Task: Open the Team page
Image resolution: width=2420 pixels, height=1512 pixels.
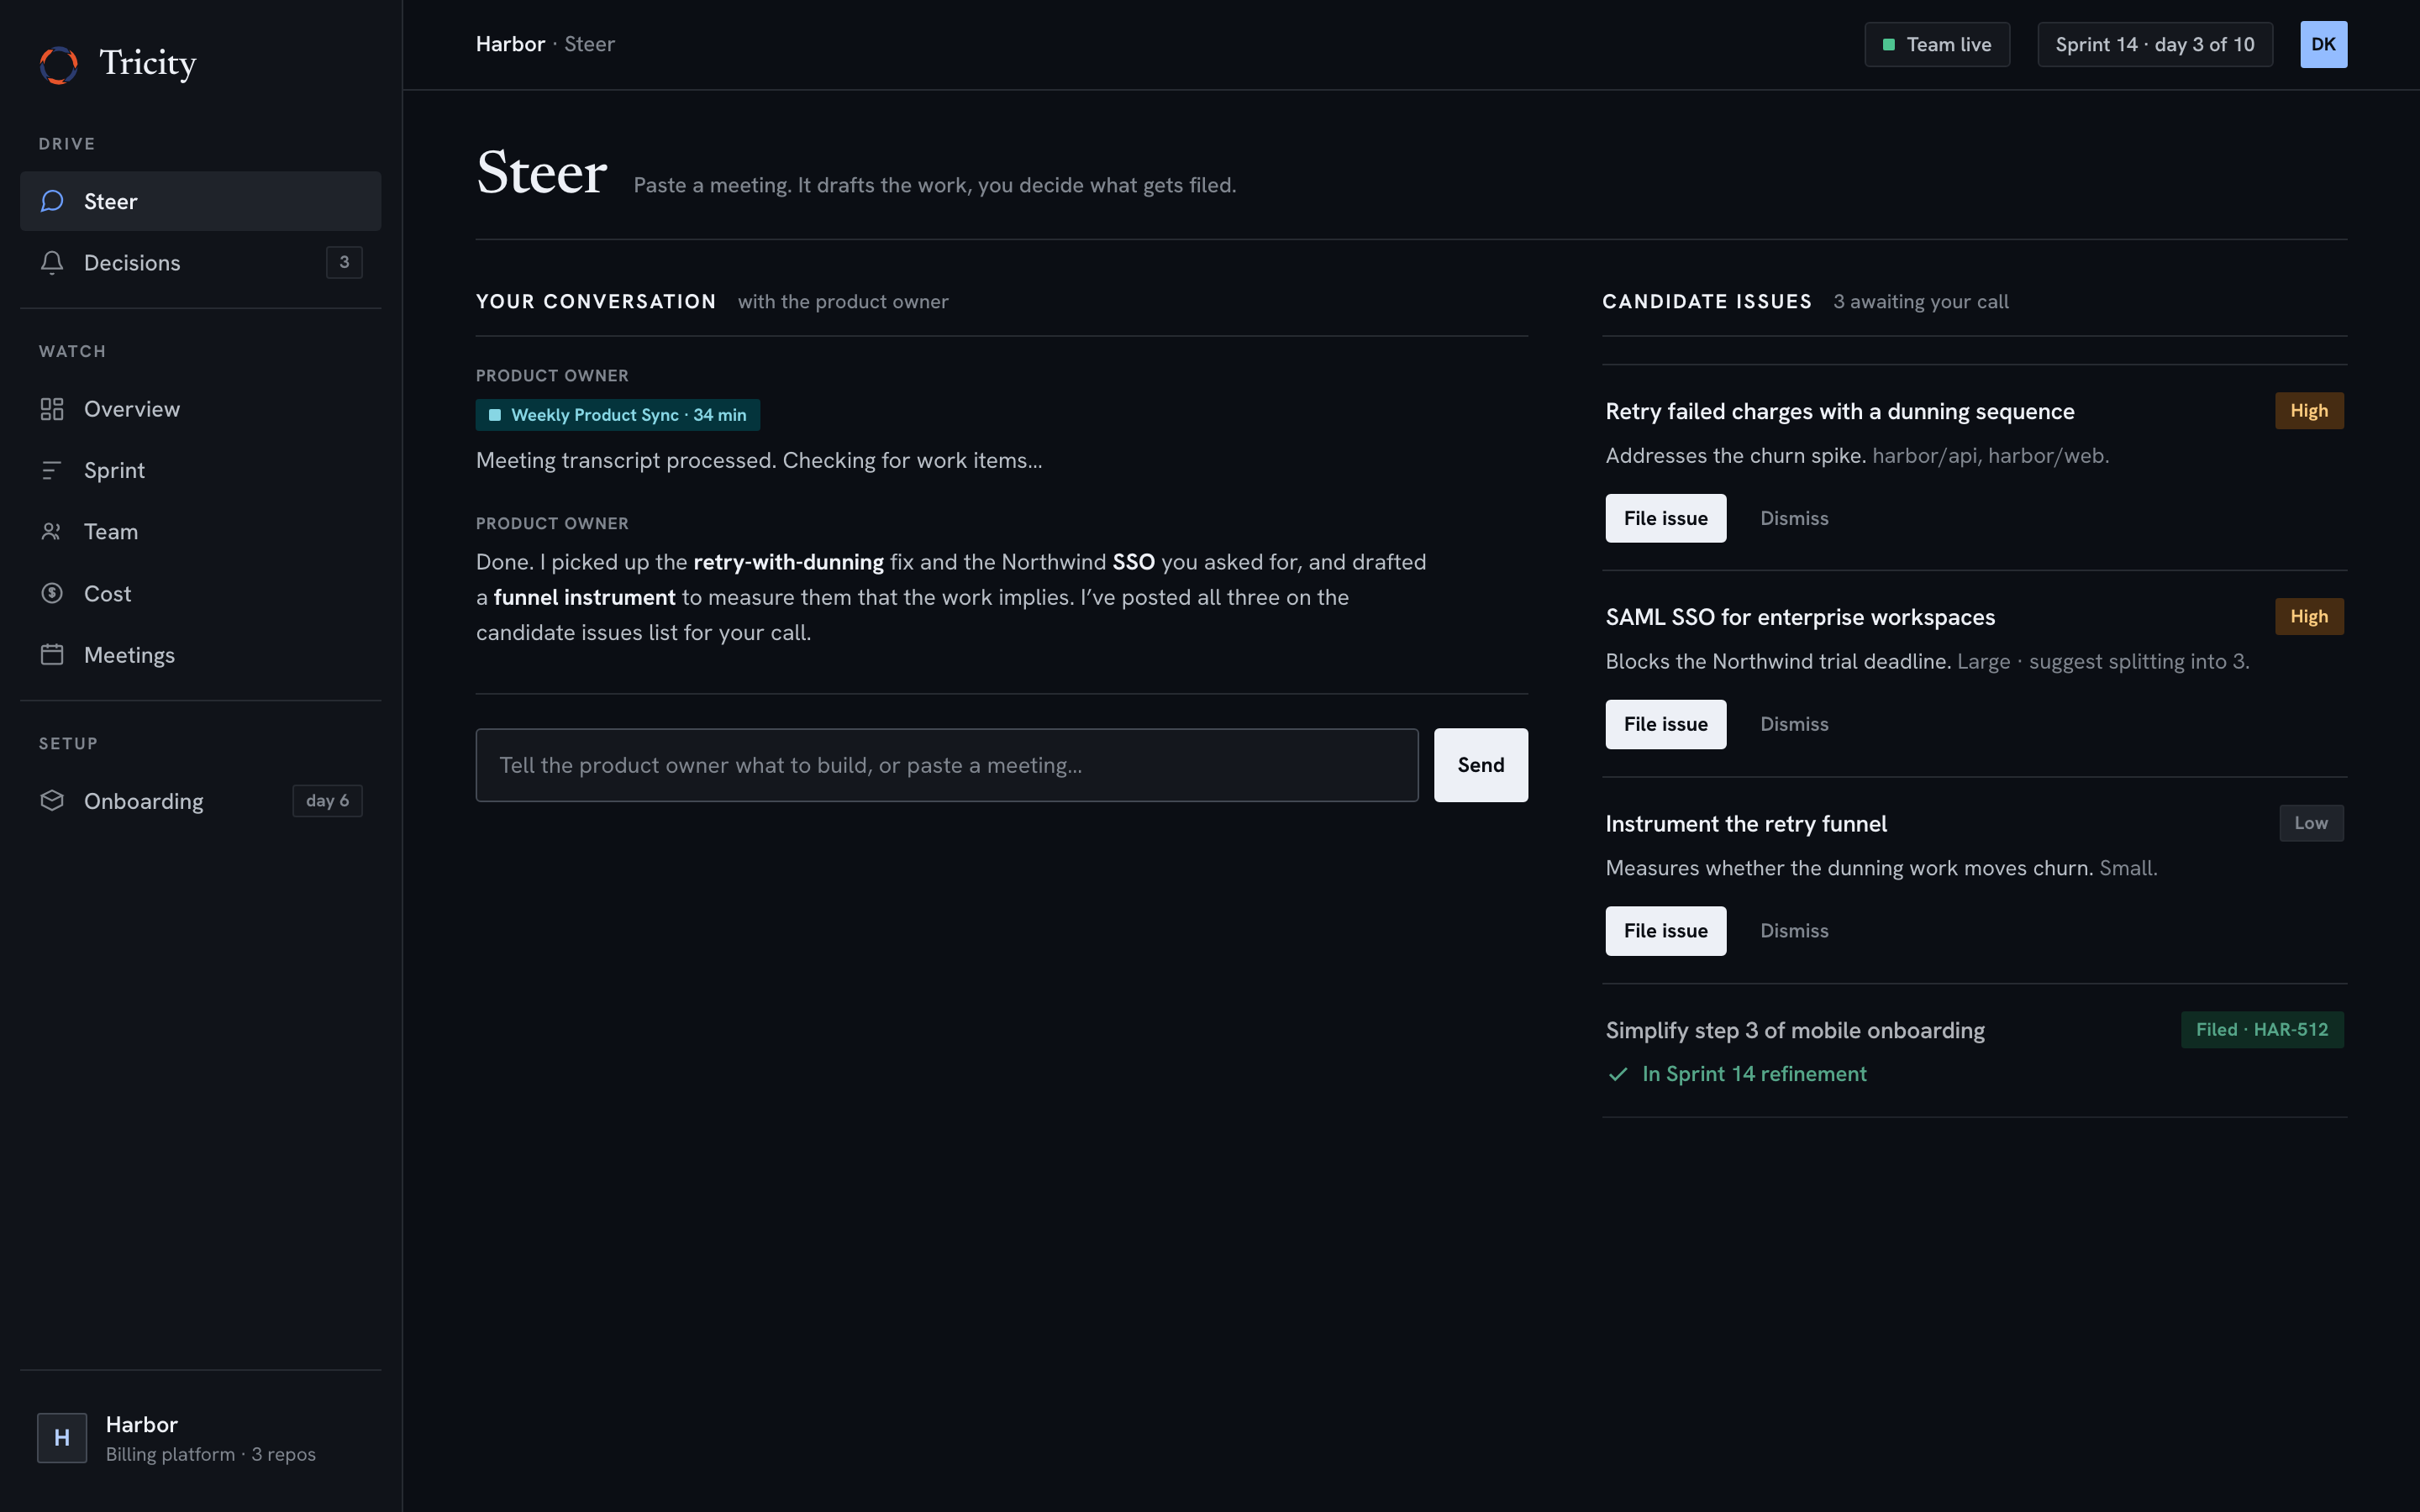Action: click(x=200, y=531)
